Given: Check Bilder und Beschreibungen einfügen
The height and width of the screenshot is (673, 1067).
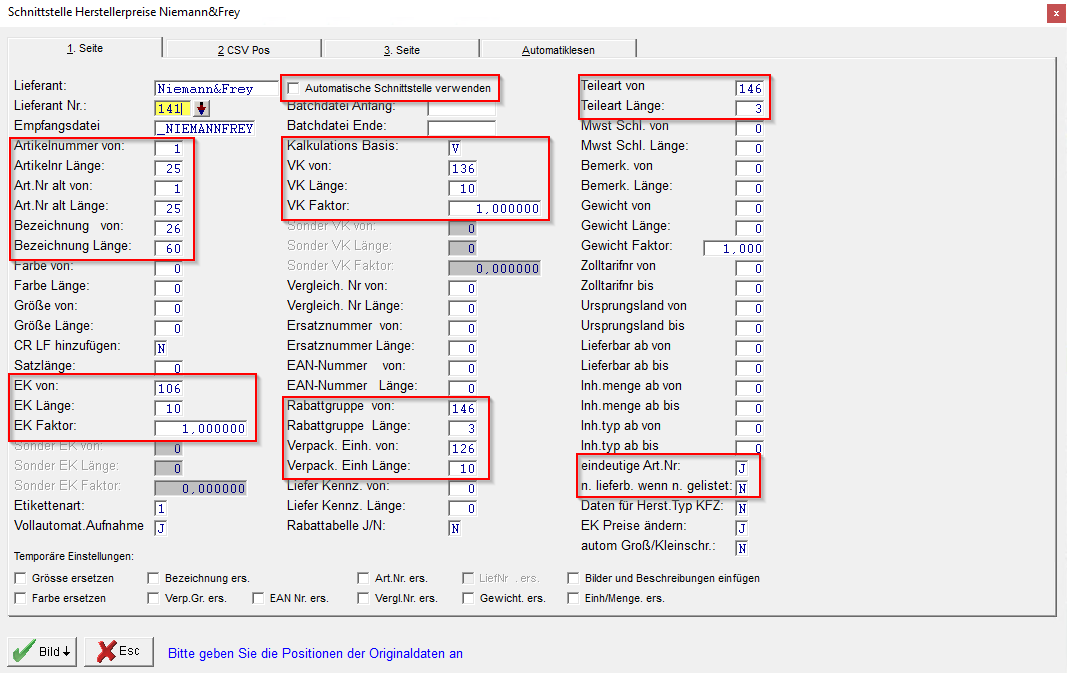Looking at the screenshot, I should [573, 578].
